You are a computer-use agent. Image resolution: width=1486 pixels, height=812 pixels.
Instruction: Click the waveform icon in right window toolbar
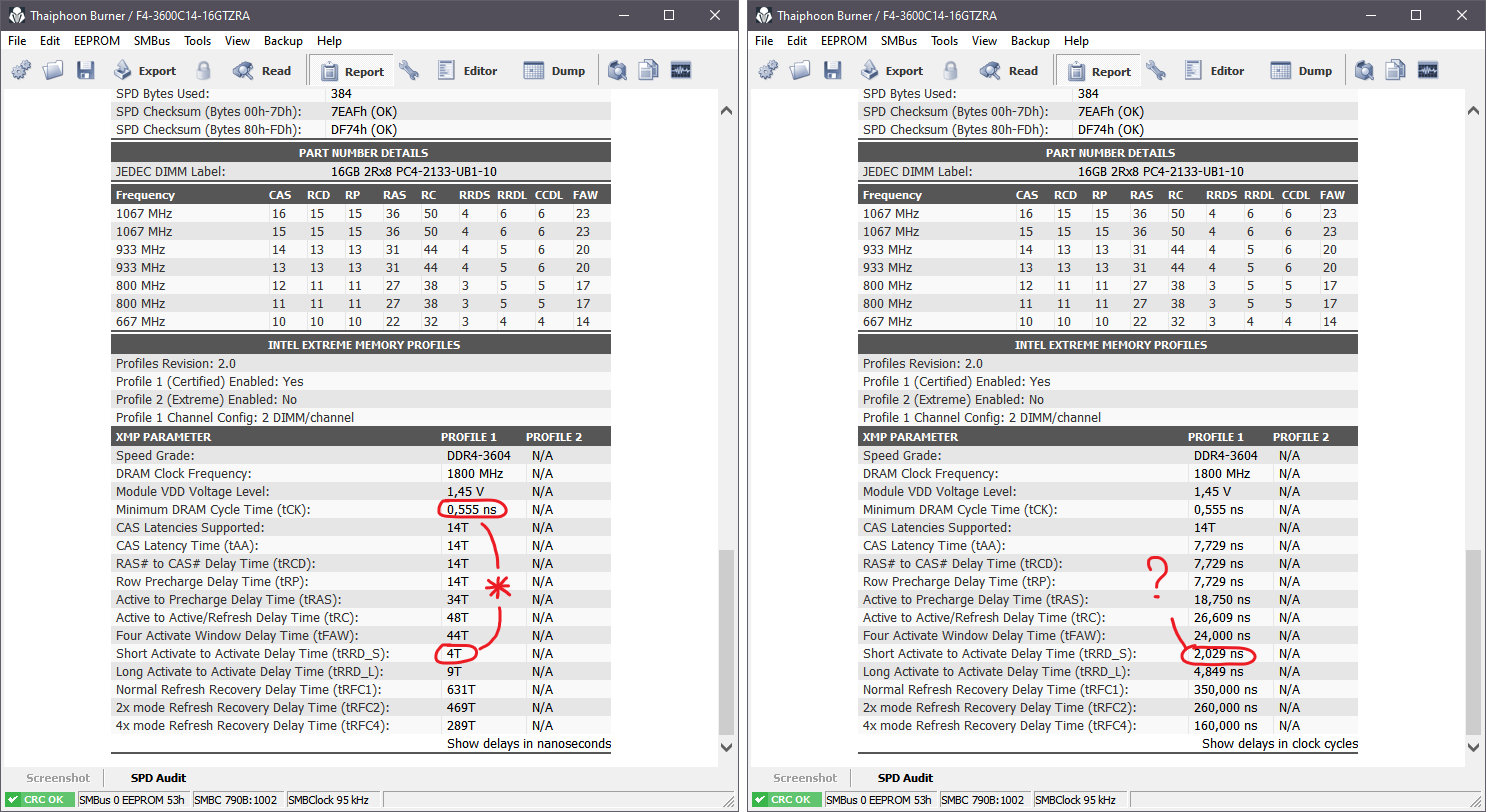[1428, 70]
